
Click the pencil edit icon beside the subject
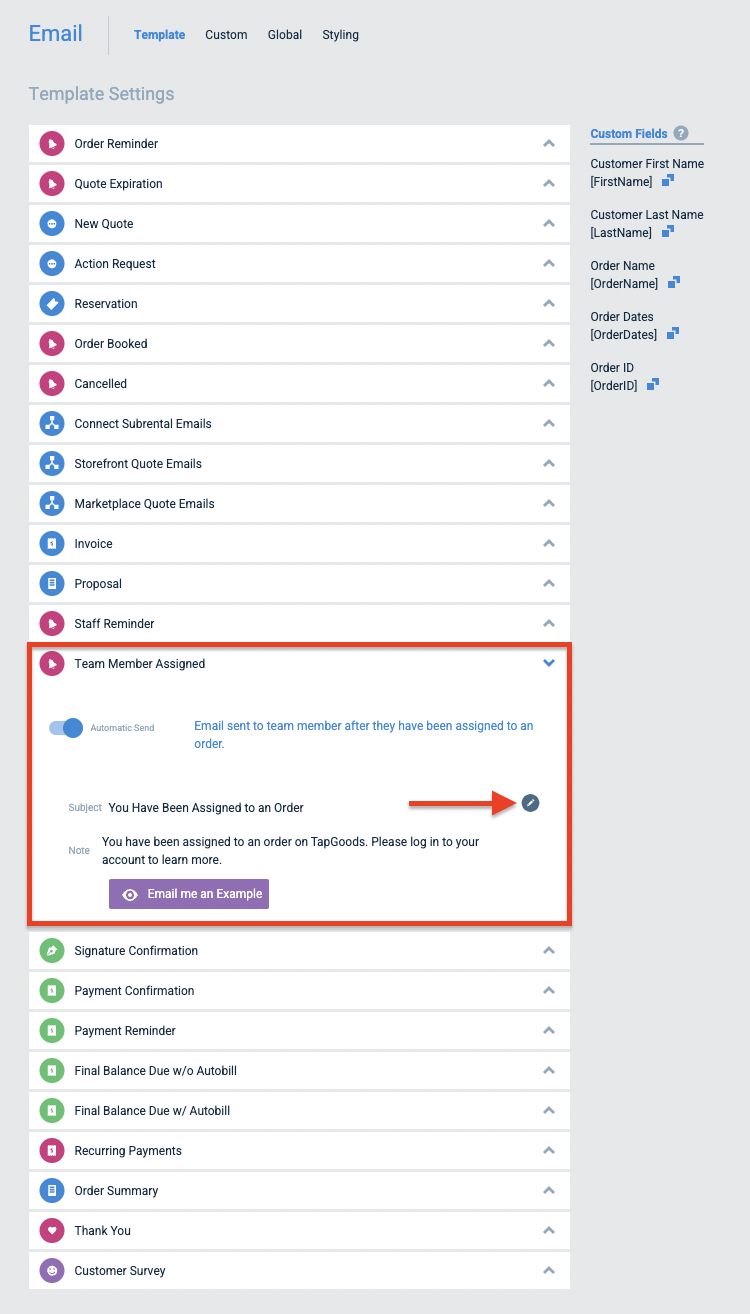[531, 802]
